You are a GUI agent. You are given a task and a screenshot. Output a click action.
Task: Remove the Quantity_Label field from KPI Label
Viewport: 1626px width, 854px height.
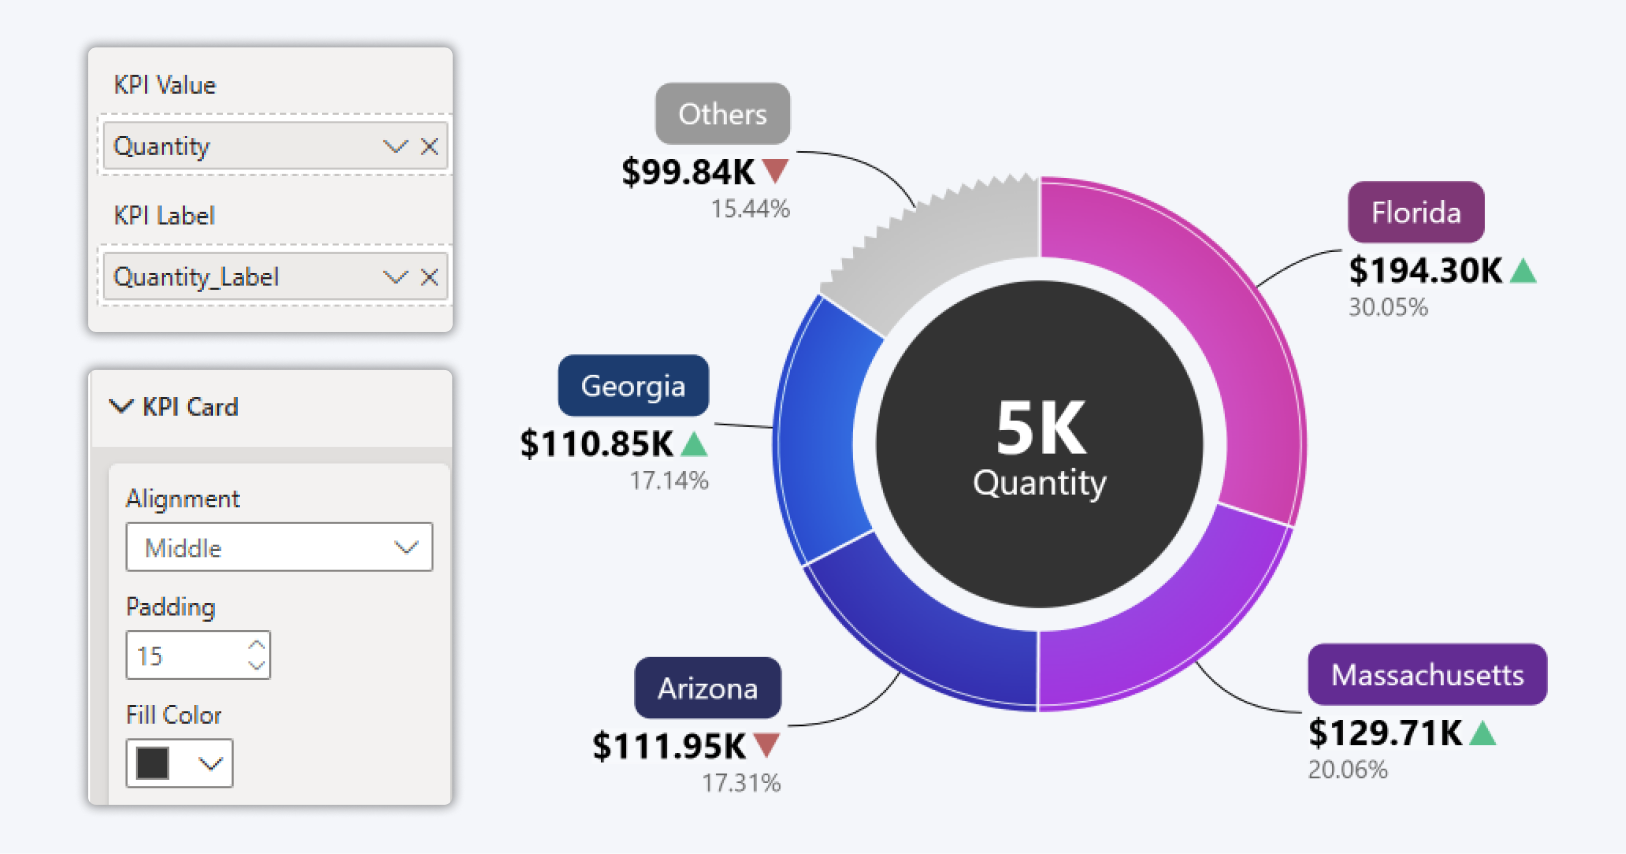pyautogui.click(x=429, y=277)
